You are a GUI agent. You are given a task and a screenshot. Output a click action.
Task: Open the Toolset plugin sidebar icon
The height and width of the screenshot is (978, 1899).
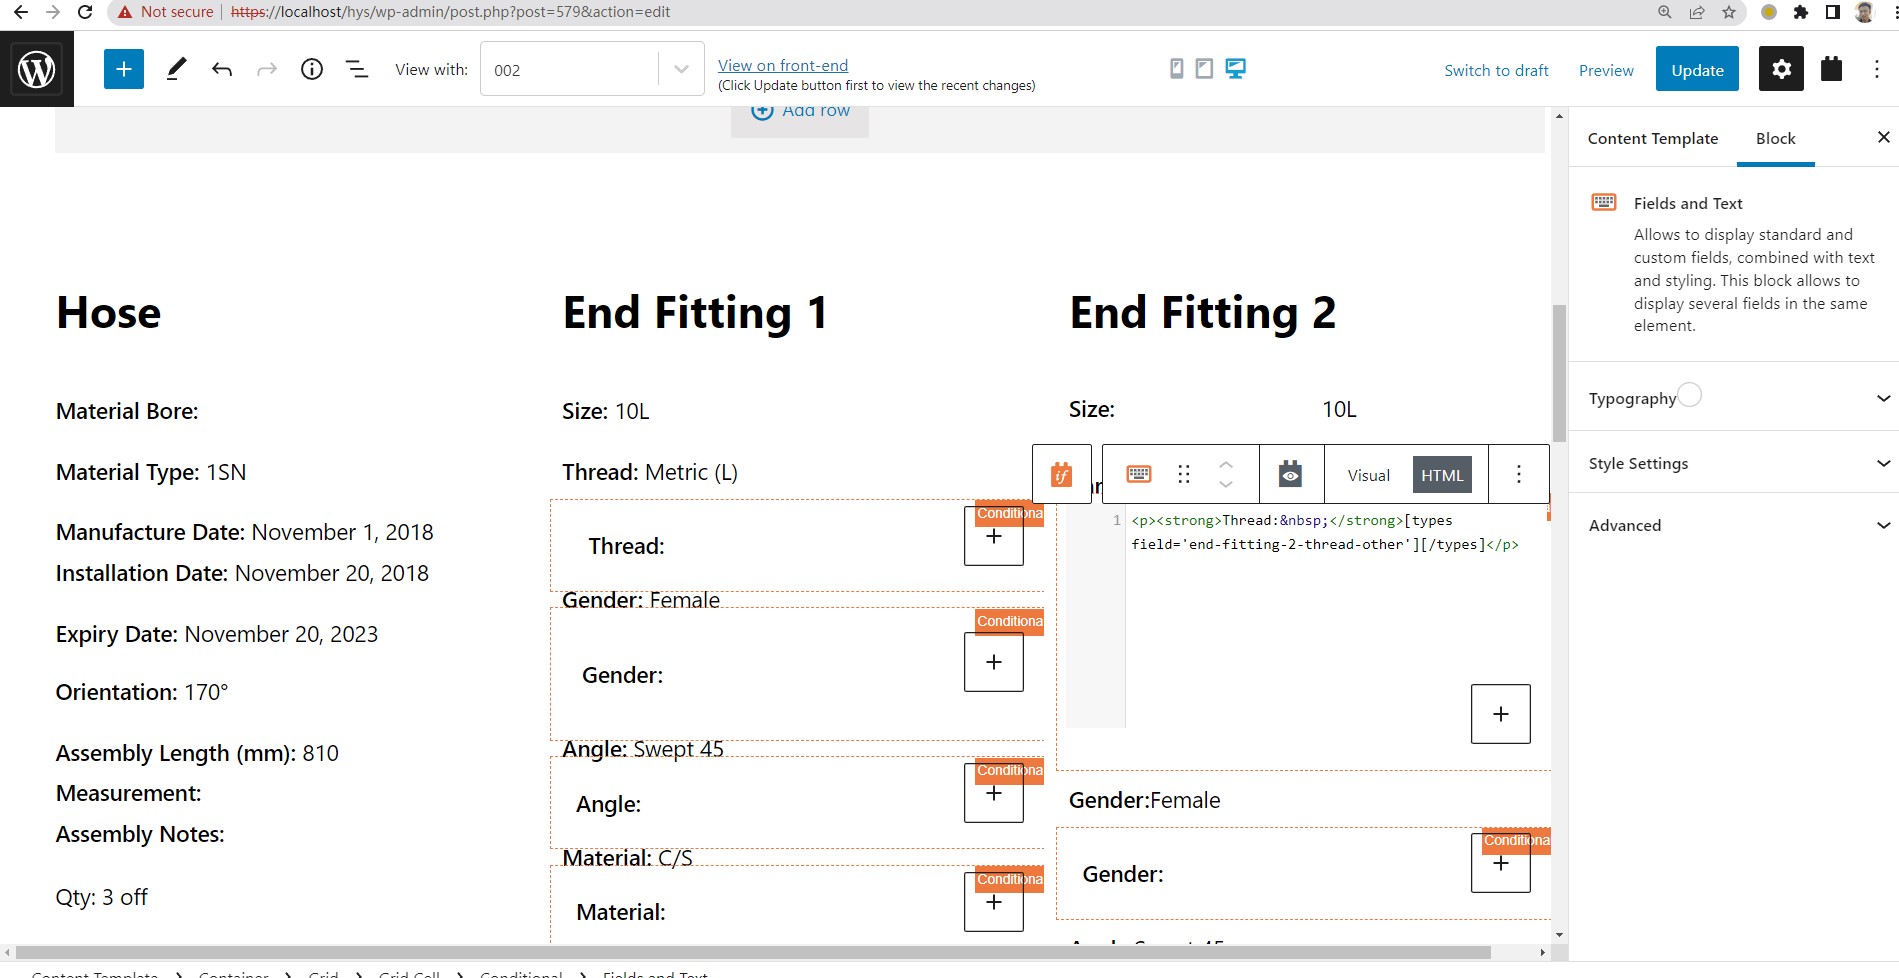click(1831, 69)
